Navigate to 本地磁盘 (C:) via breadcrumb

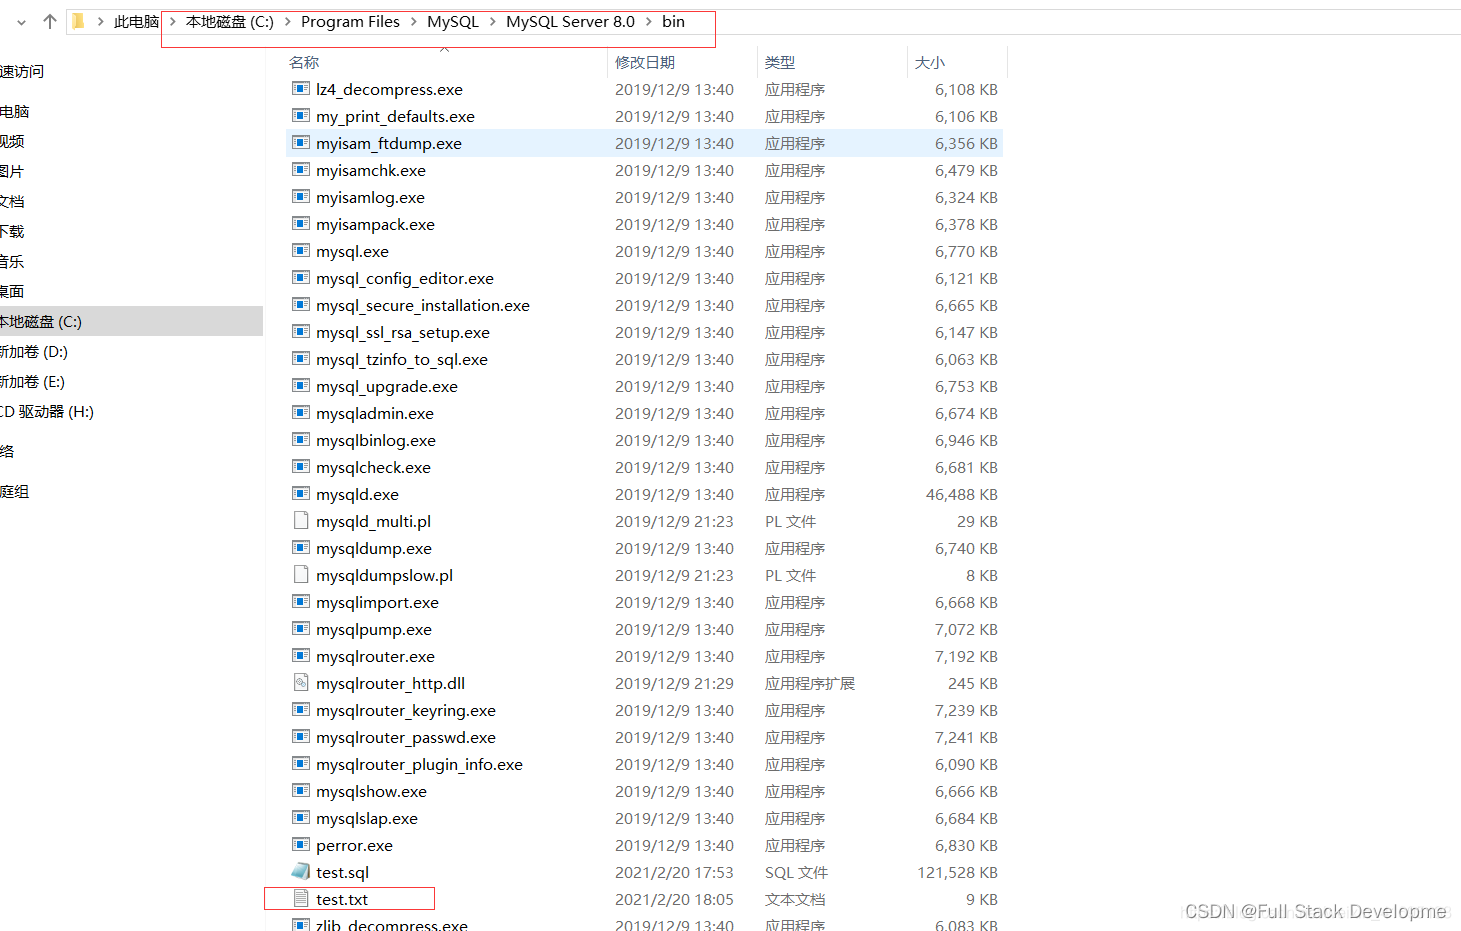coord(228,21)
